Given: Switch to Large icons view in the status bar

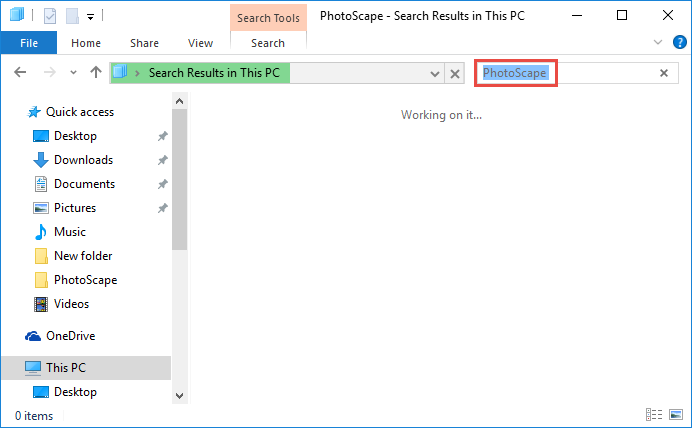Looking at the screenshot, I should coord(676,415).
